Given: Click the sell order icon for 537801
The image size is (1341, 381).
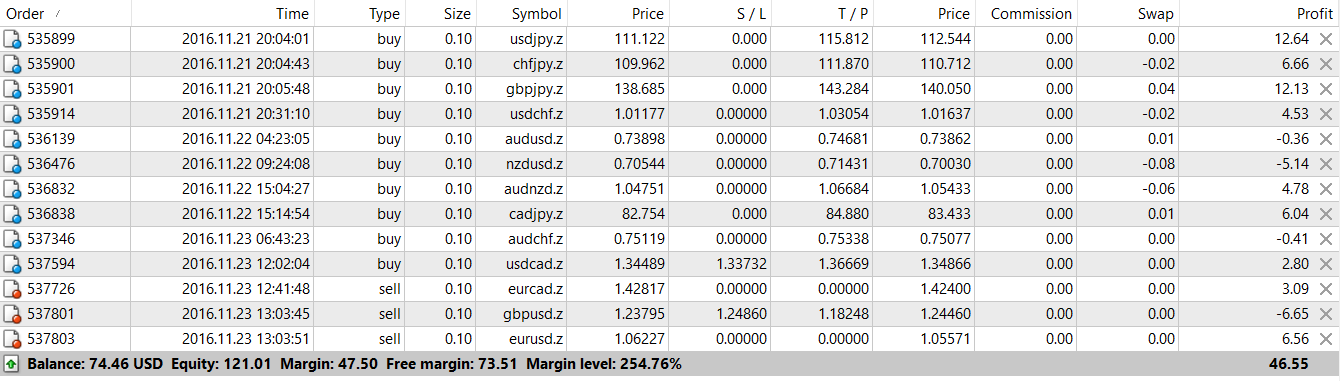Looking at the screenshot, I should coord(12,314).
